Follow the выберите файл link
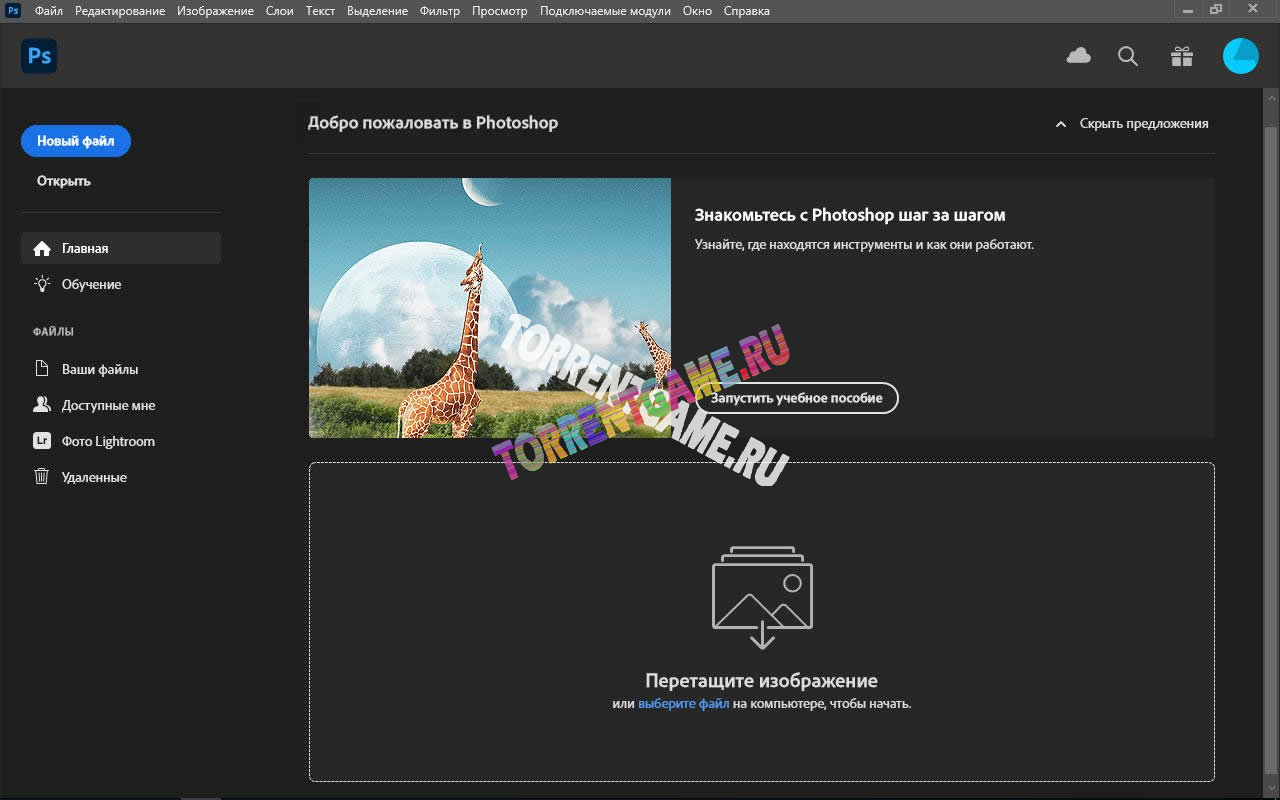Image resolution: width=1280 pixels, height=800 pixels. click(684, 704)
